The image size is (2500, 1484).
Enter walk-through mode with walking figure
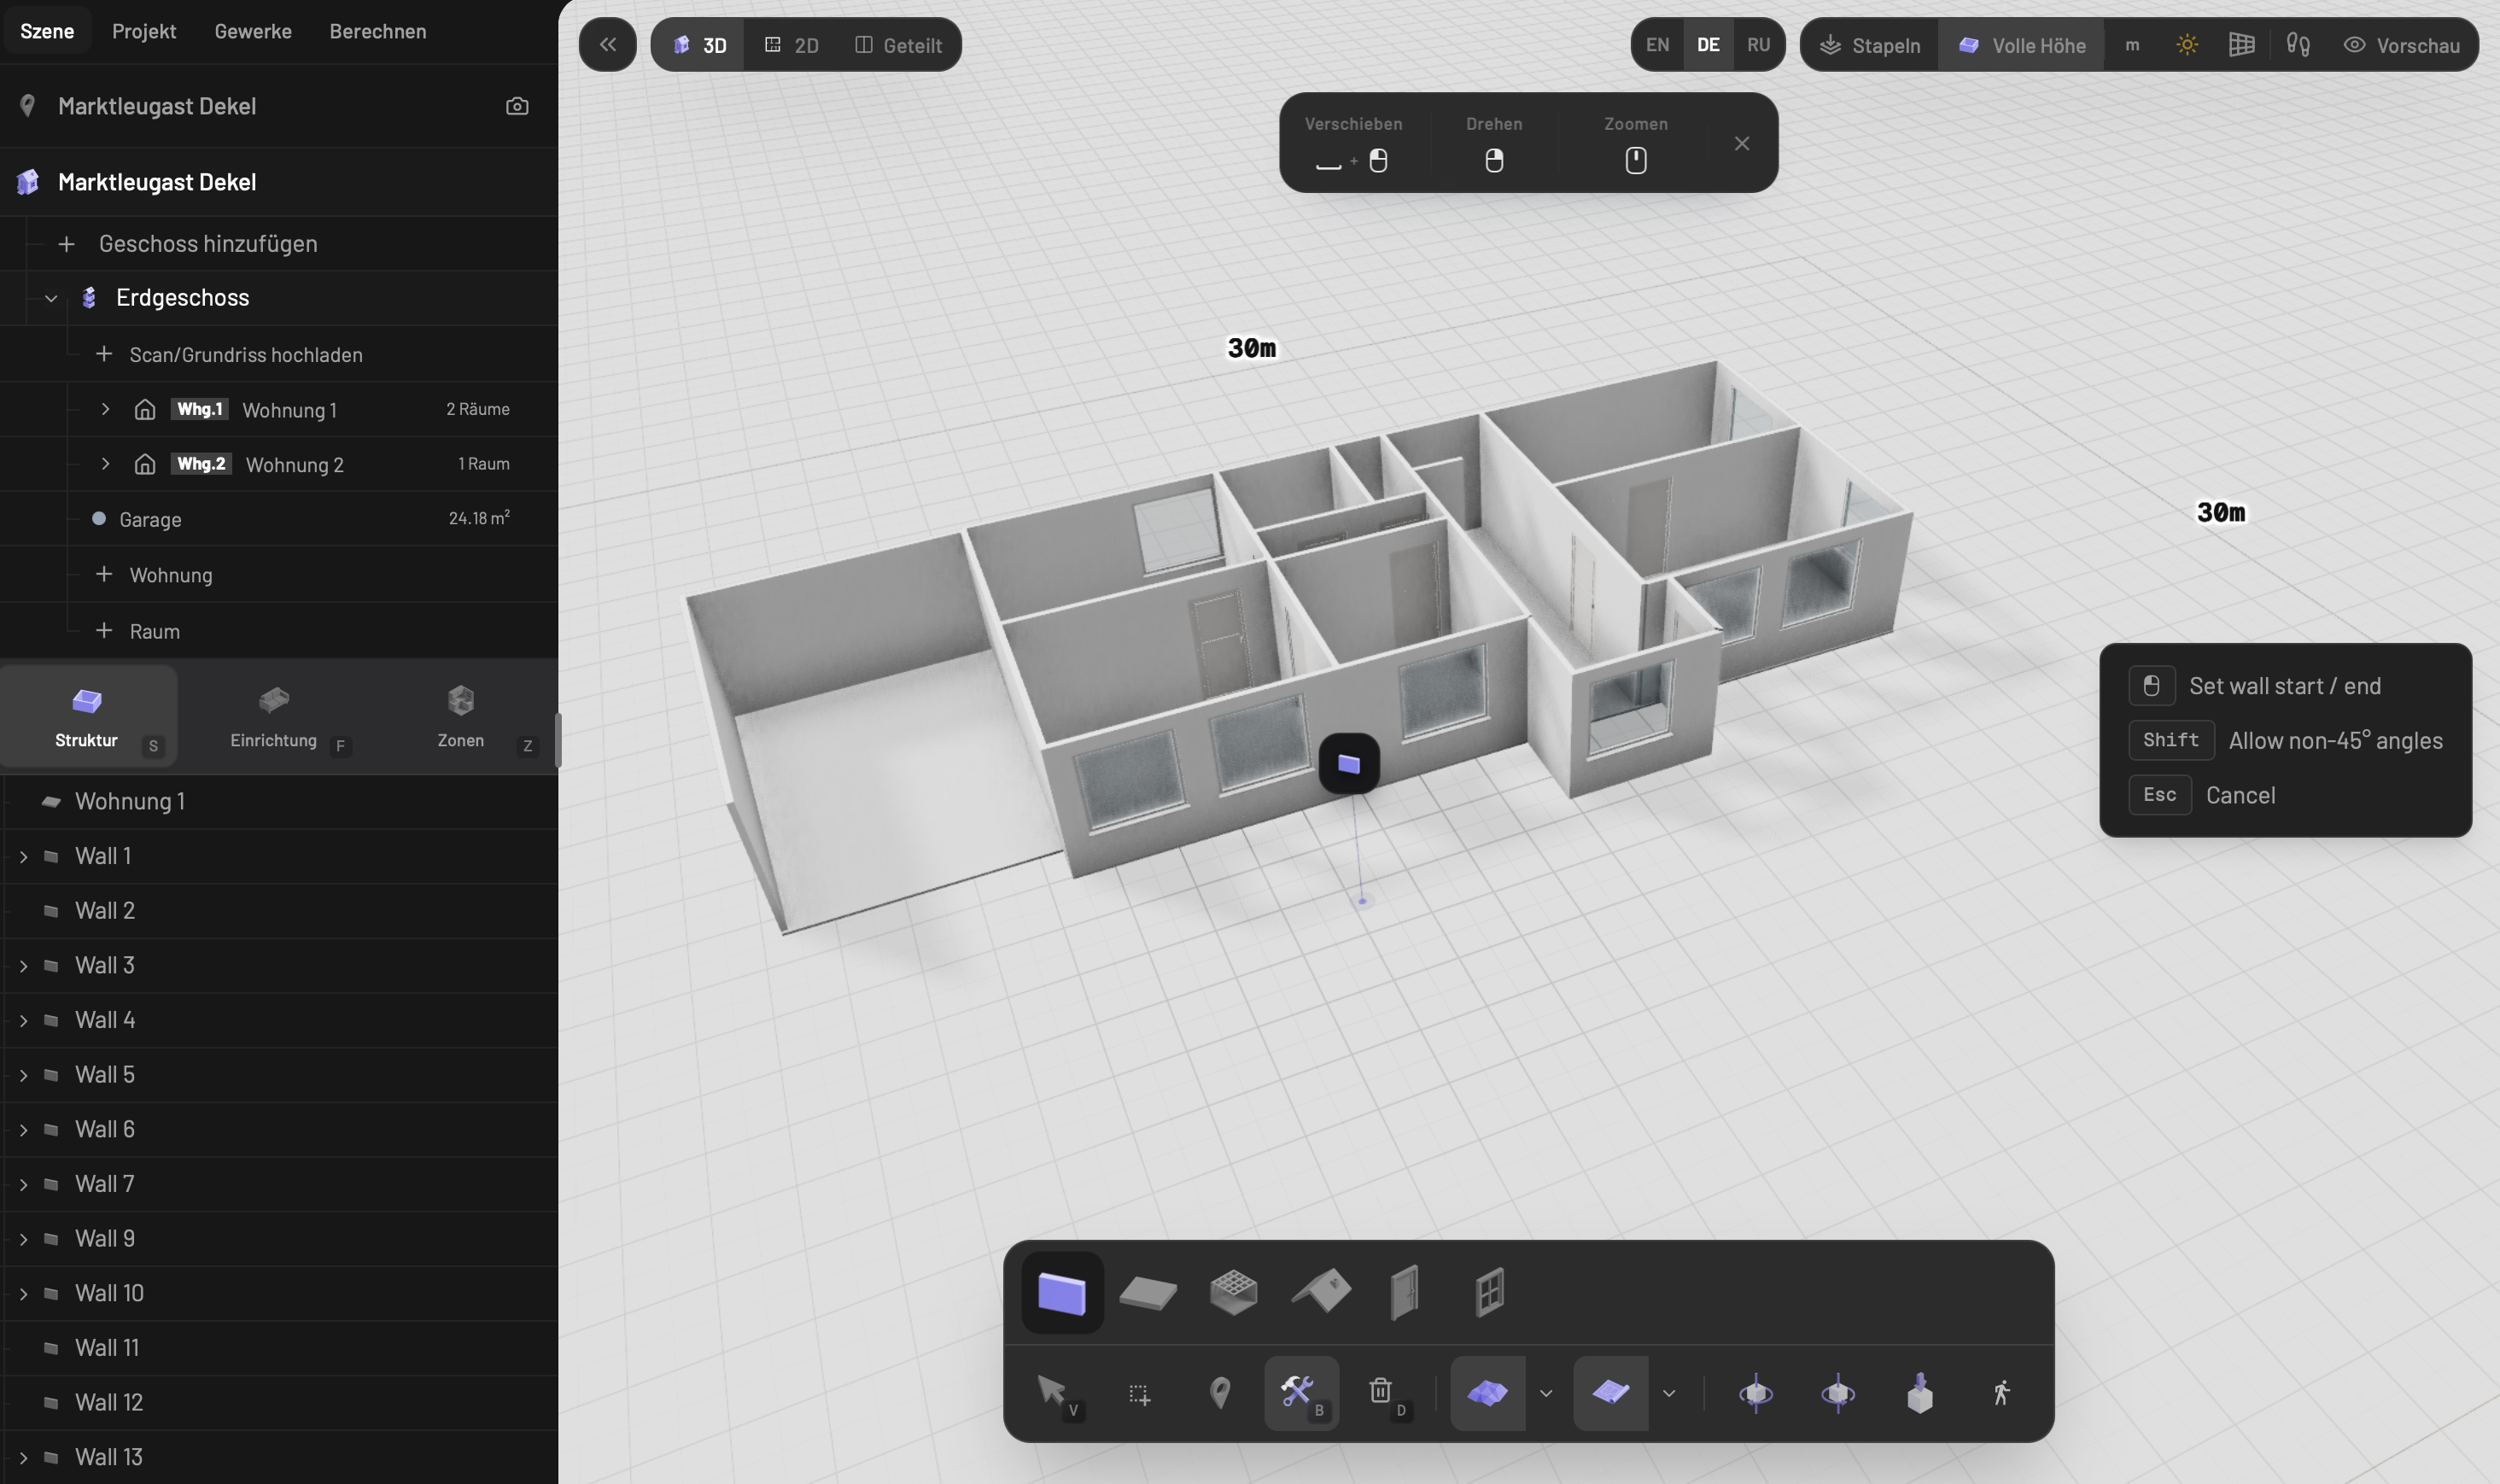tap(2002, 1392)
